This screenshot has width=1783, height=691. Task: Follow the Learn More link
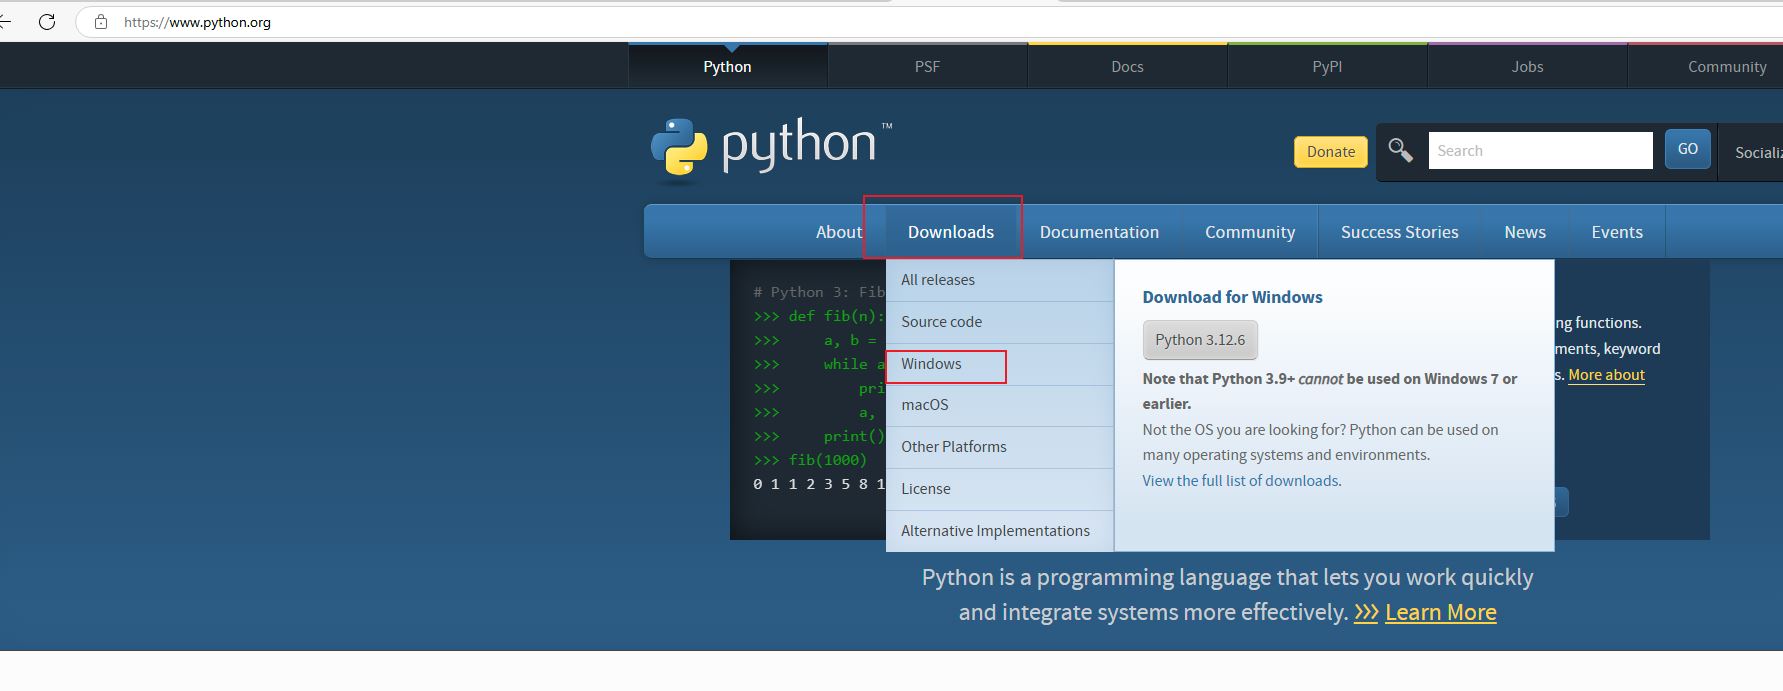point(1440,612)
